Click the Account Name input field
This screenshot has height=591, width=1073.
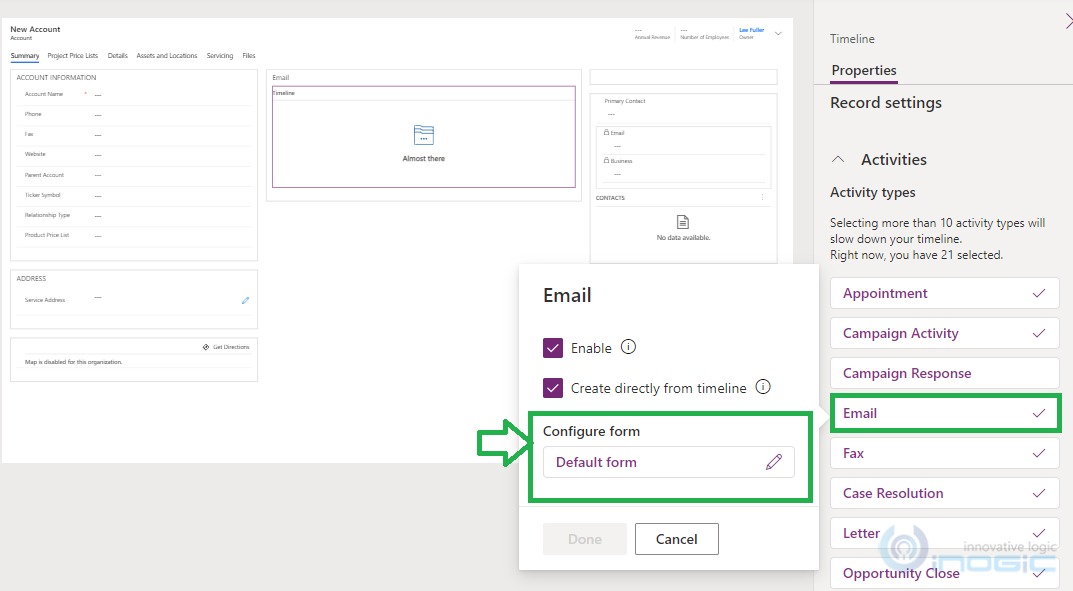point(150,94)
